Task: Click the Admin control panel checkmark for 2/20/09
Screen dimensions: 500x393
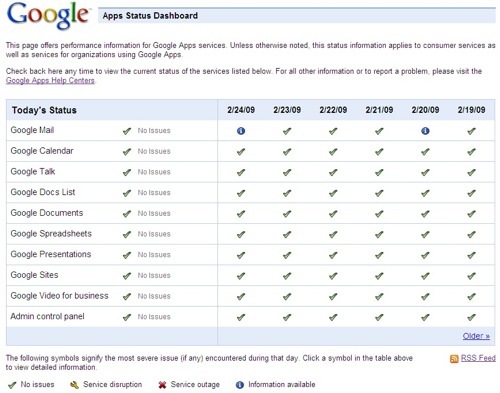Action: pyautogui.click(x=425, y=317)
